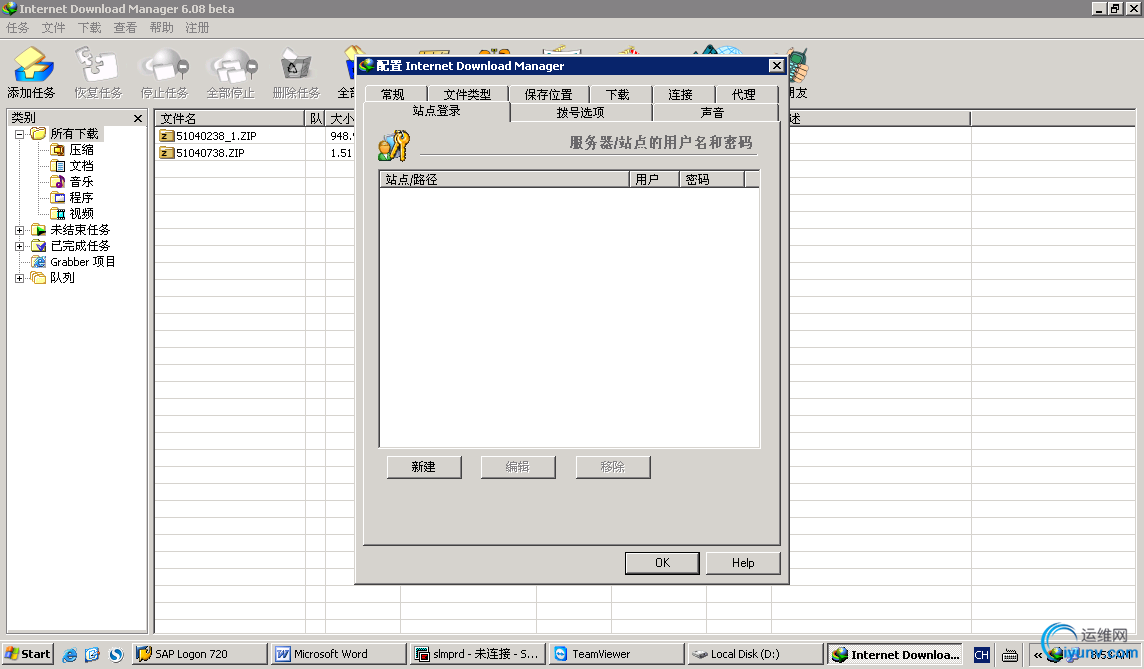Open the 注册 menu
Viewport: 1144px width, 669px height.
click(x=197, y=28)
